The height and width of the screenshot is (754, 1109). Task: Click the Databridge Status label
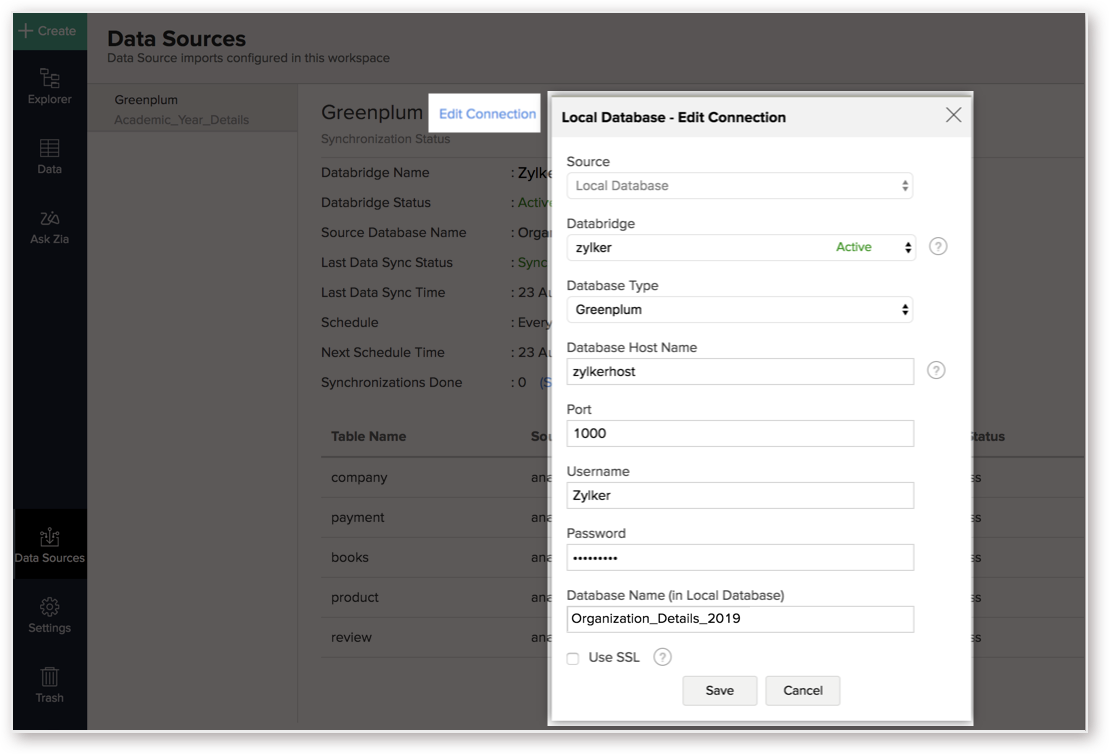pos(376,202)
